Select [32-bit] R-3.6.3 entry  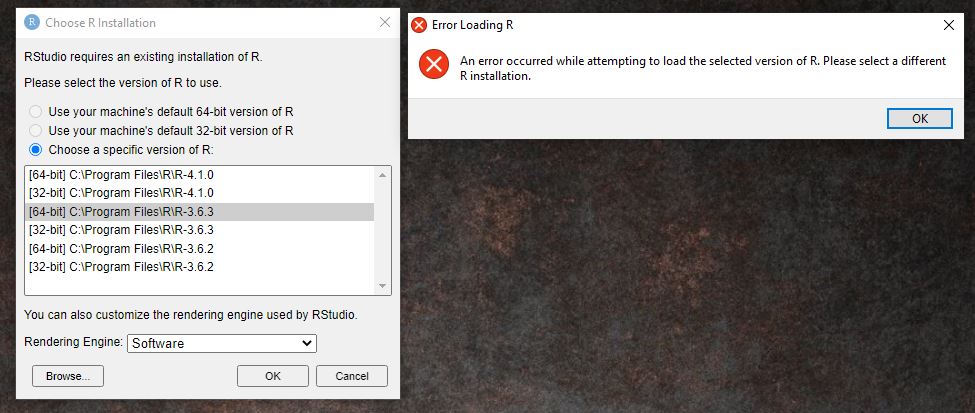(x=200, y=230)
